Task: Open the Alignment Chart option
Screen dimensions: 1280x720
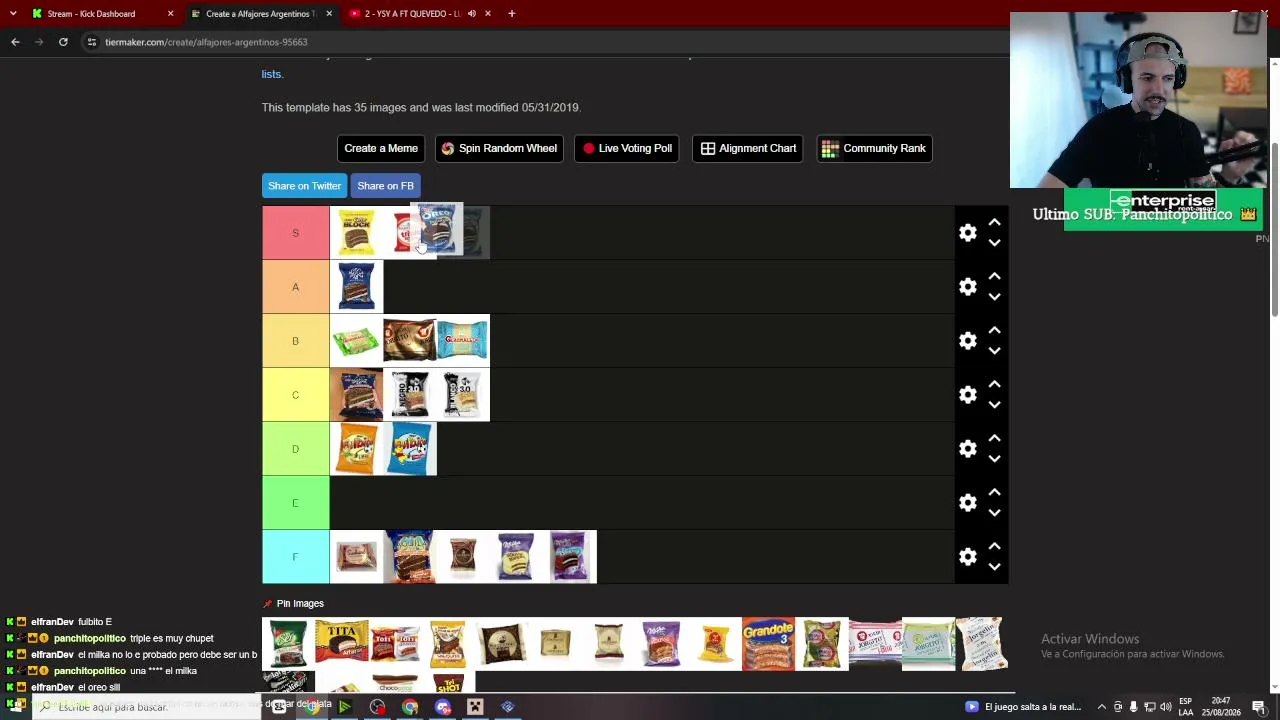Action: 748,148
